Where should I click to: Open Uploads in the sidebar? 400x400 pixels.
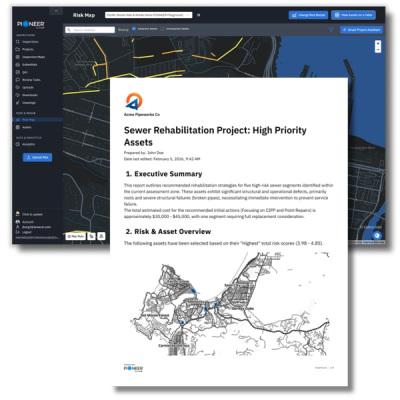pyautogui.click(x=25, y=87)
